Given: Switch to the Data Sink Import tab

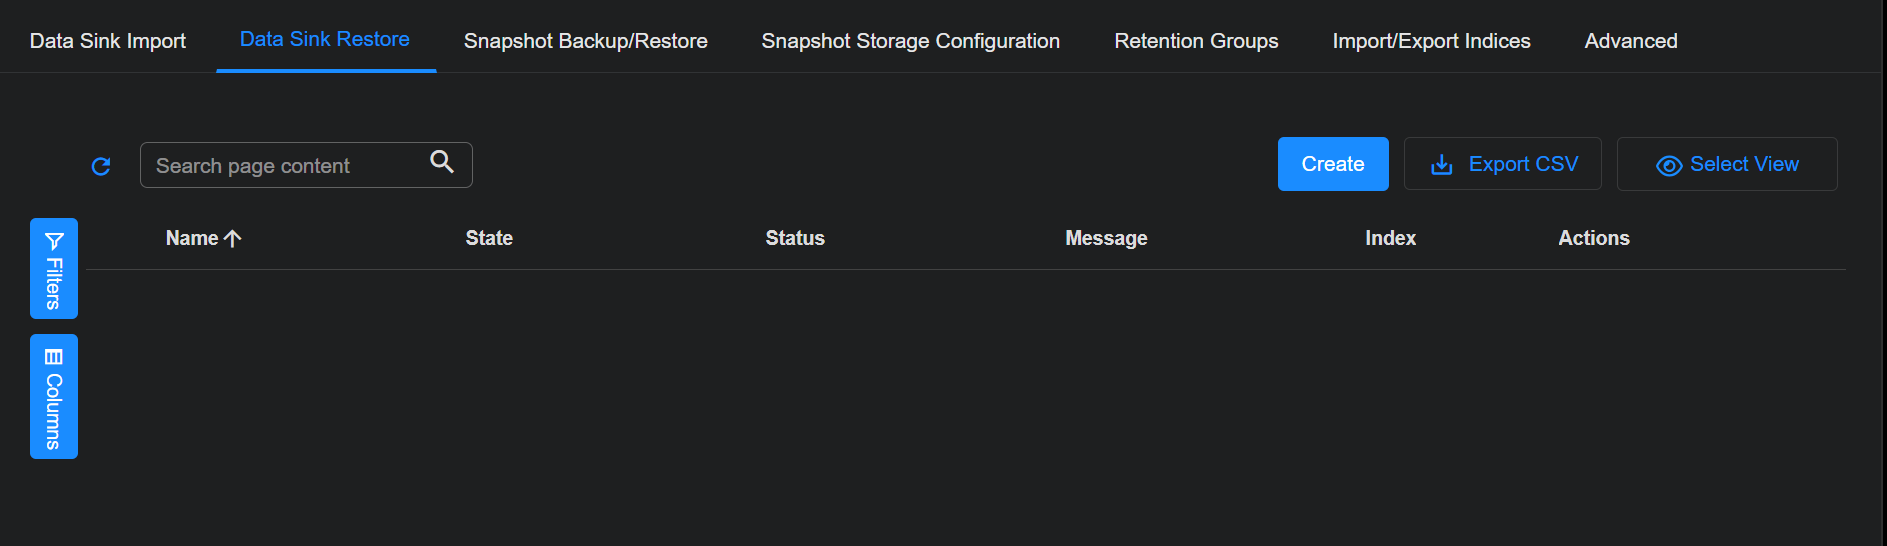Looking at the screenshot, I should [108, 41].
